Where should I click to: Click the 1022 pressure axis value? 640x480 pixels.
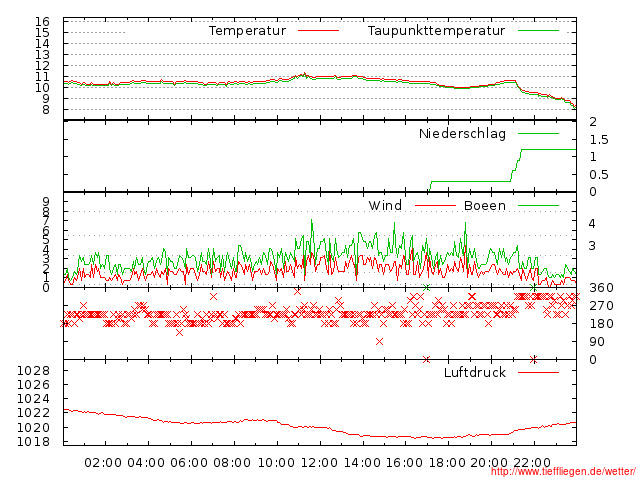33,413
